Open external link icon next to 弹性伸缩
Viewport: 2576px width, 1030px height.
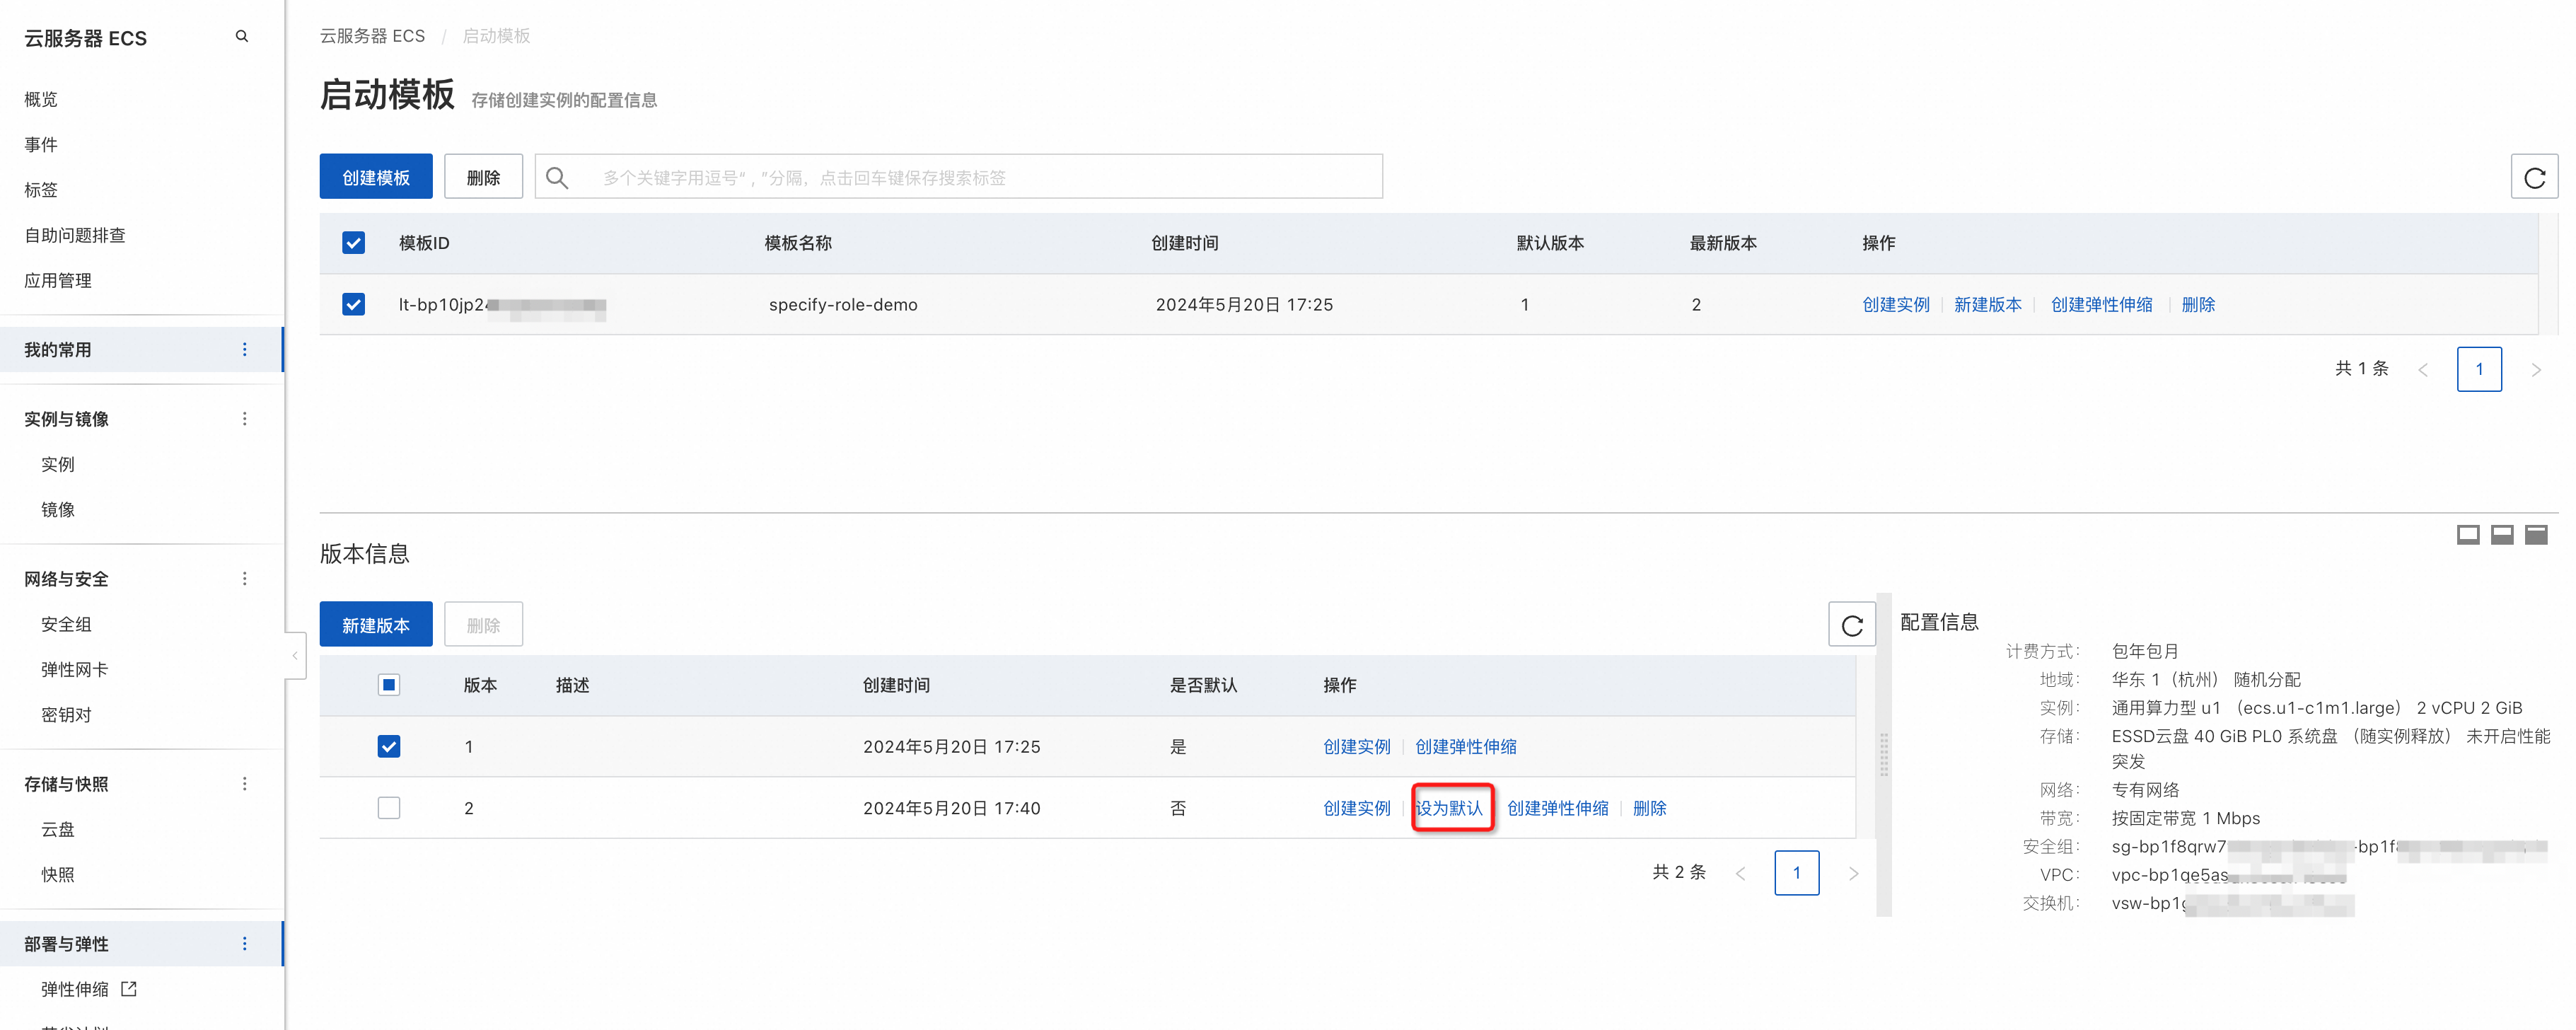(x=129, y=989)
